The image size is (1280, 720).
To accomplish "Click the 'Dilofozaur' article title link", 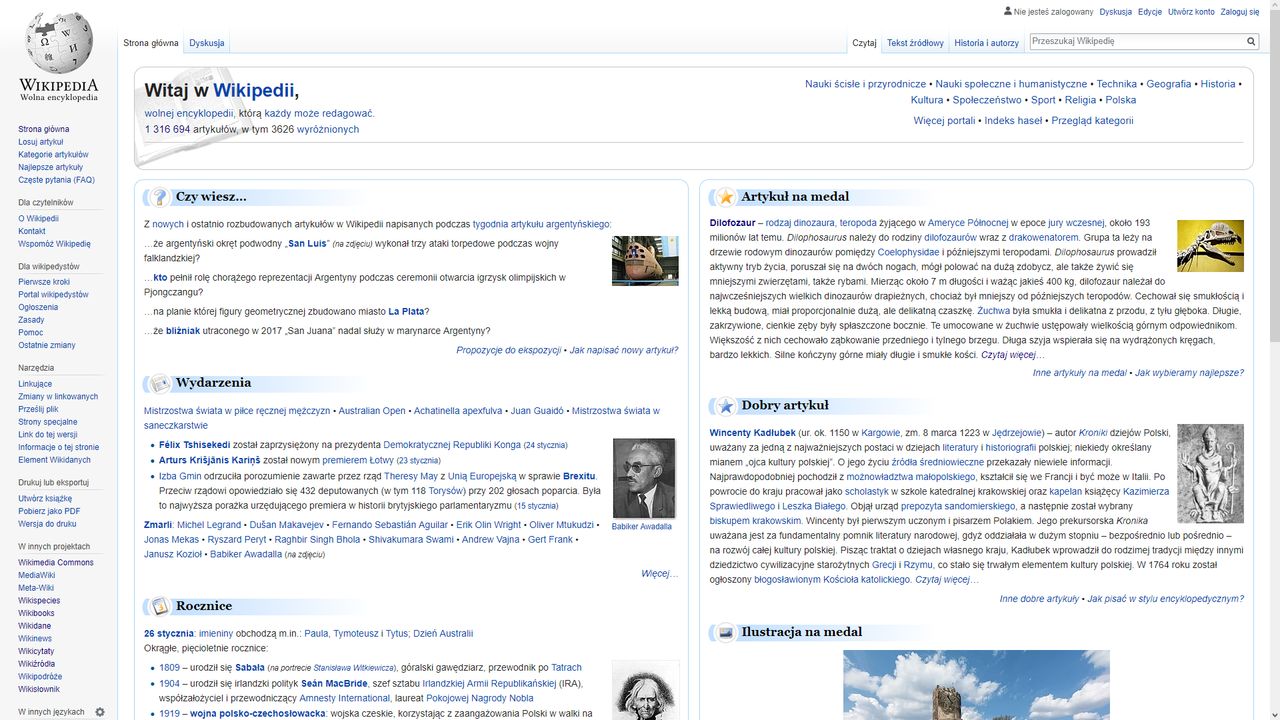I will click(x=733, y=223).
